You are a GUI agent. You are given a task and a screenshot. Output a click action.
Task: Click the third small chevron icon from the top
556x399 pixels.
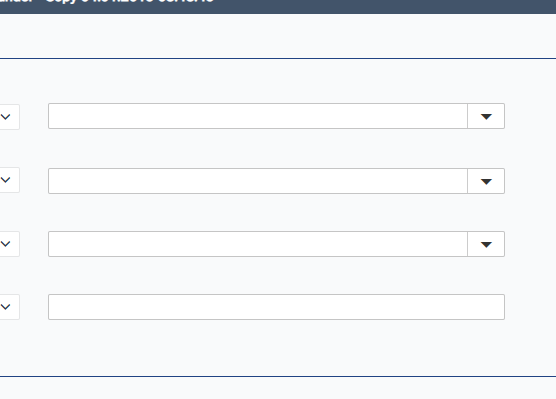[5, 244]
